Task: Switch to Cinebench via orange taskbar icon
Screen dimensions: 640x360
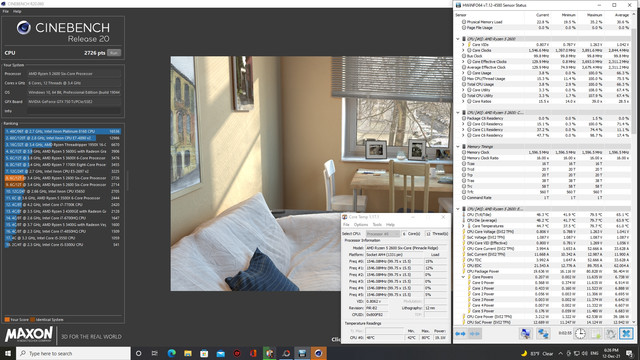Action: [318, 353]
